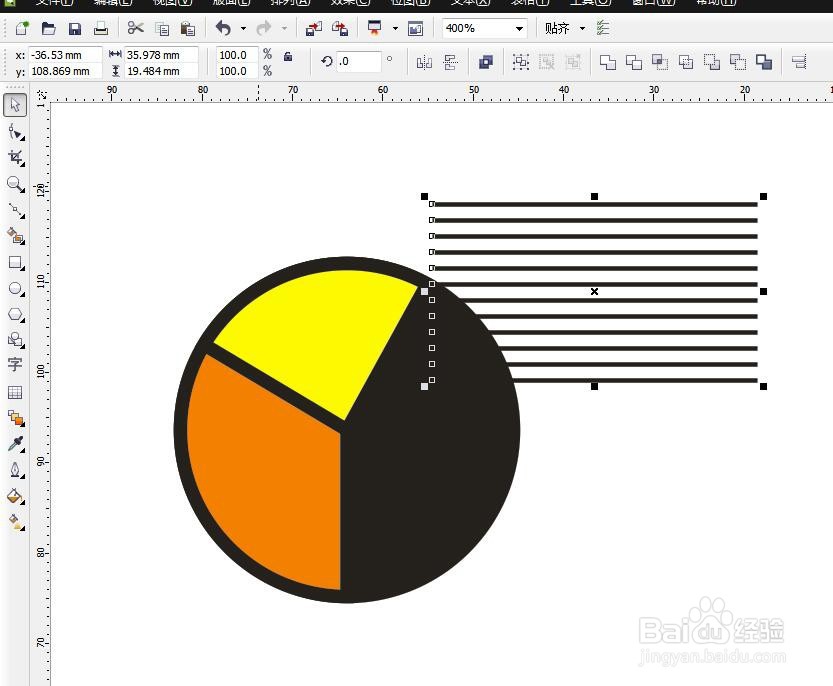833x686 pixels.
Task: Export the document
Action: [x=340, y=28]
